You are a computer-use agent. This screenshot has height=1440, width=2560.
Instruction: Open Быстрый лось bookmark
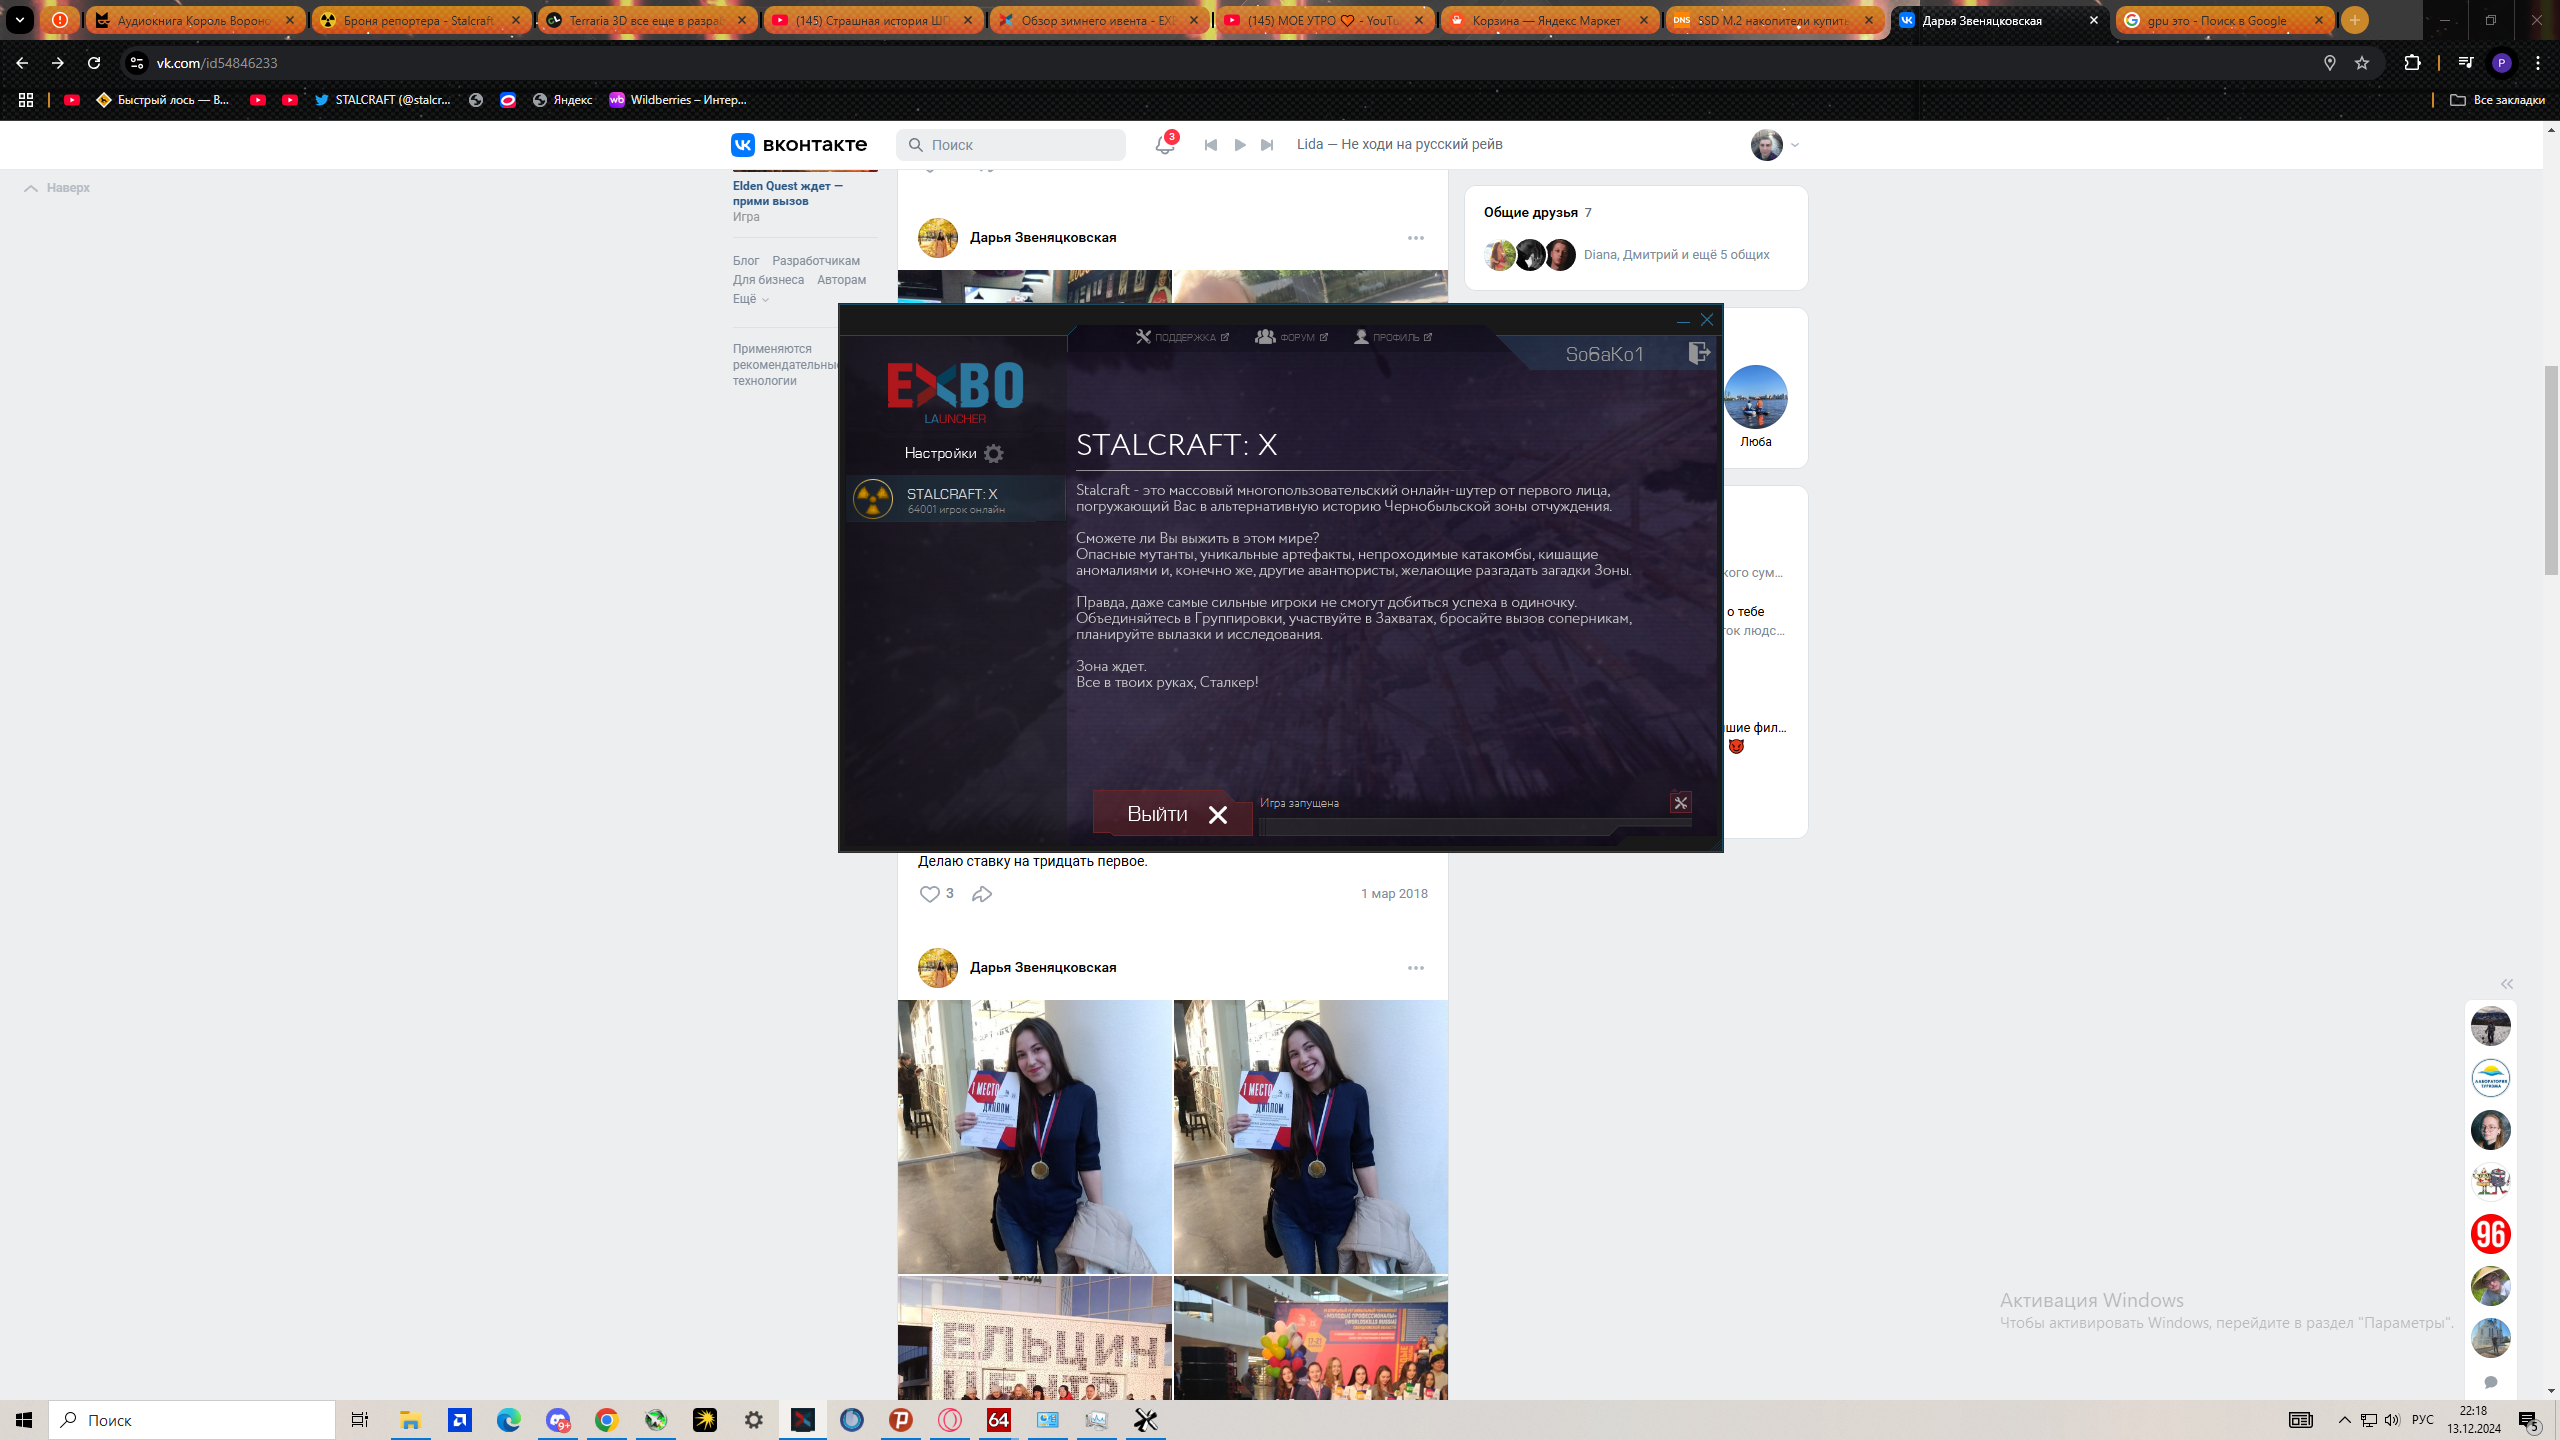(163, 100)
